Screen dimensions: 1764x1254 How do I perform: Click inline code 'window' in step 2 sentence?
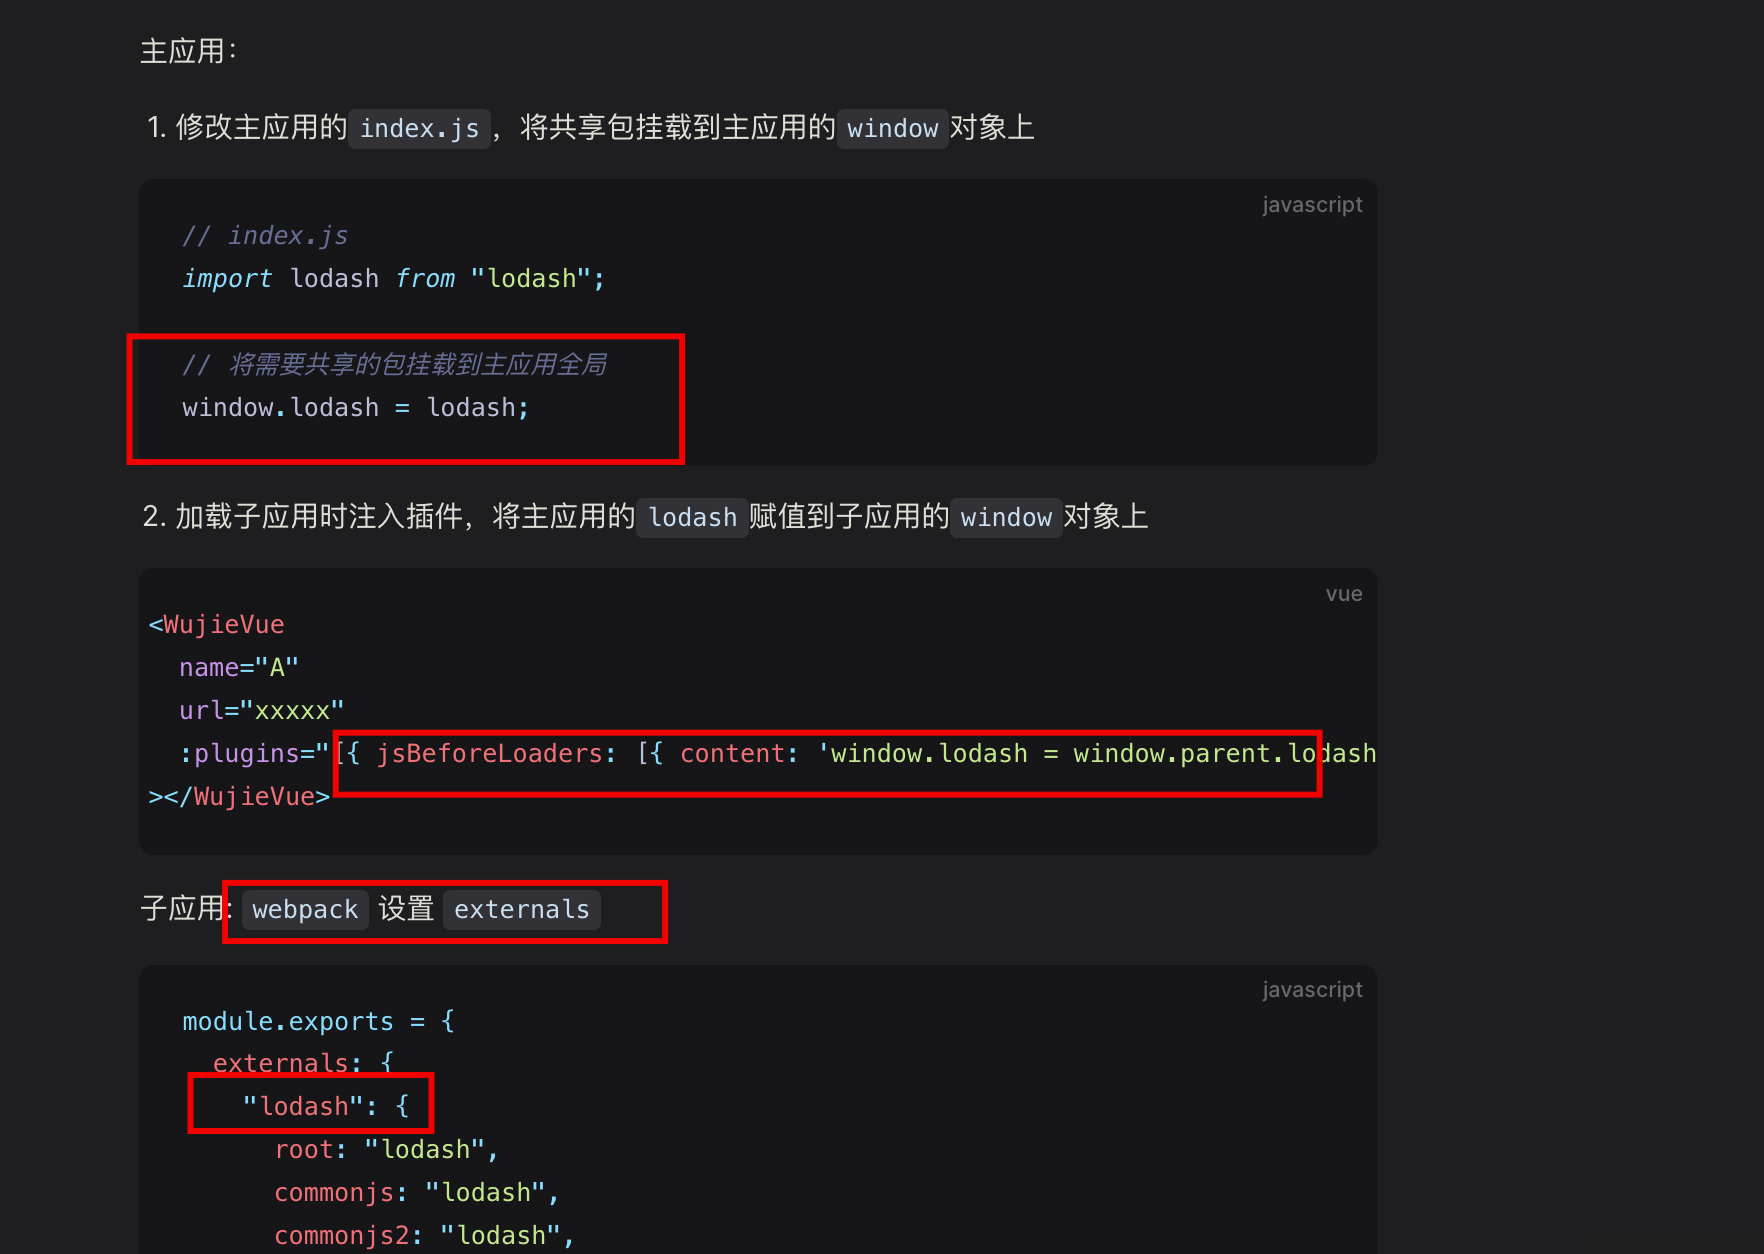(x=1006, y=518)
